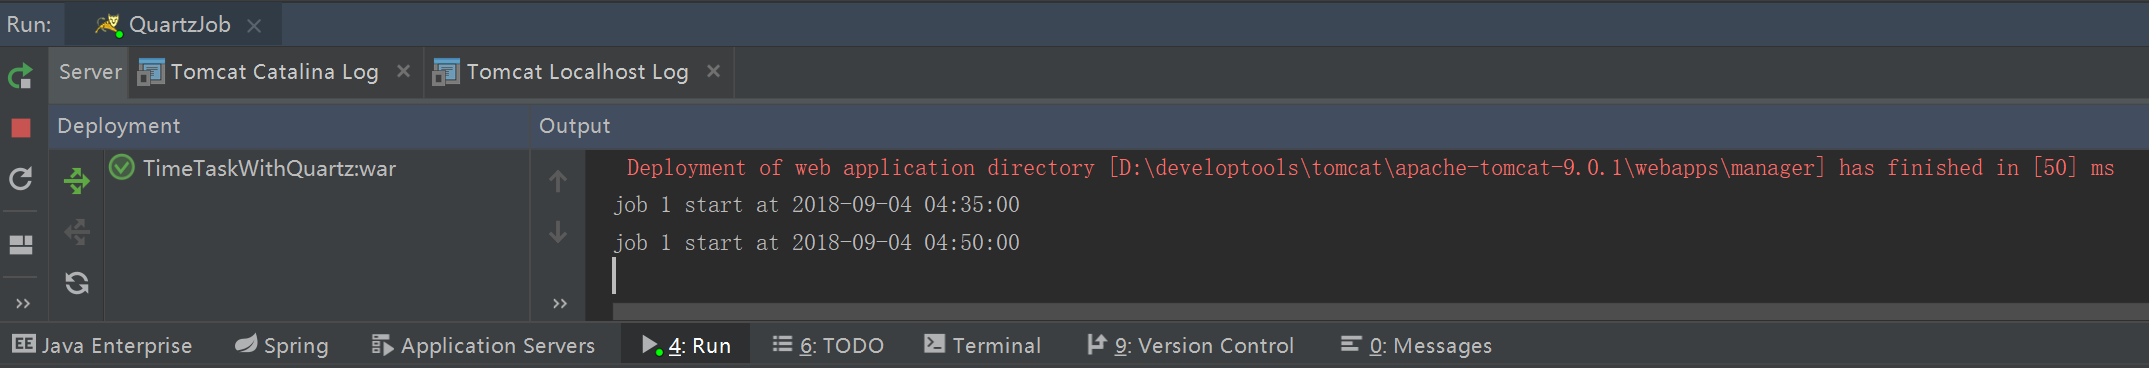Viewport: 2149px width, 368px height.
Task: Open the Version Control tool window
Action: coord(1190,345)
